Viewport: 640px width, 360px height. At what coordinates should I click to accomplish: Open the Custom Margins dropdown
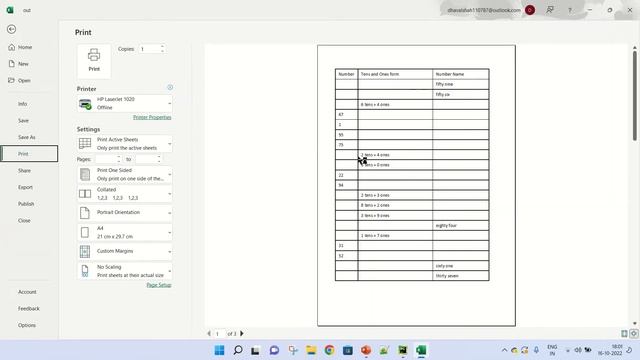coord(124,251)
